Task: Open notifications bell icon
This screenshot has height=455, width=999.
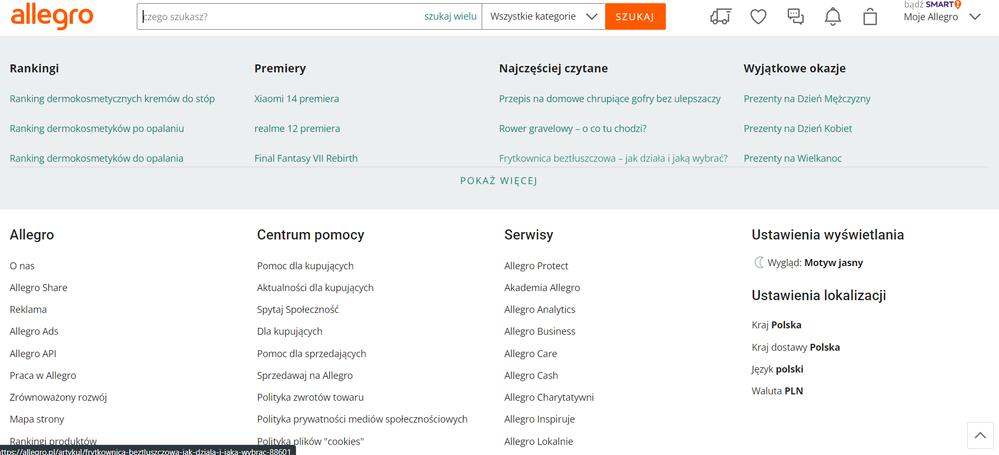Action: pyautogui.click(x=832, y=16)
